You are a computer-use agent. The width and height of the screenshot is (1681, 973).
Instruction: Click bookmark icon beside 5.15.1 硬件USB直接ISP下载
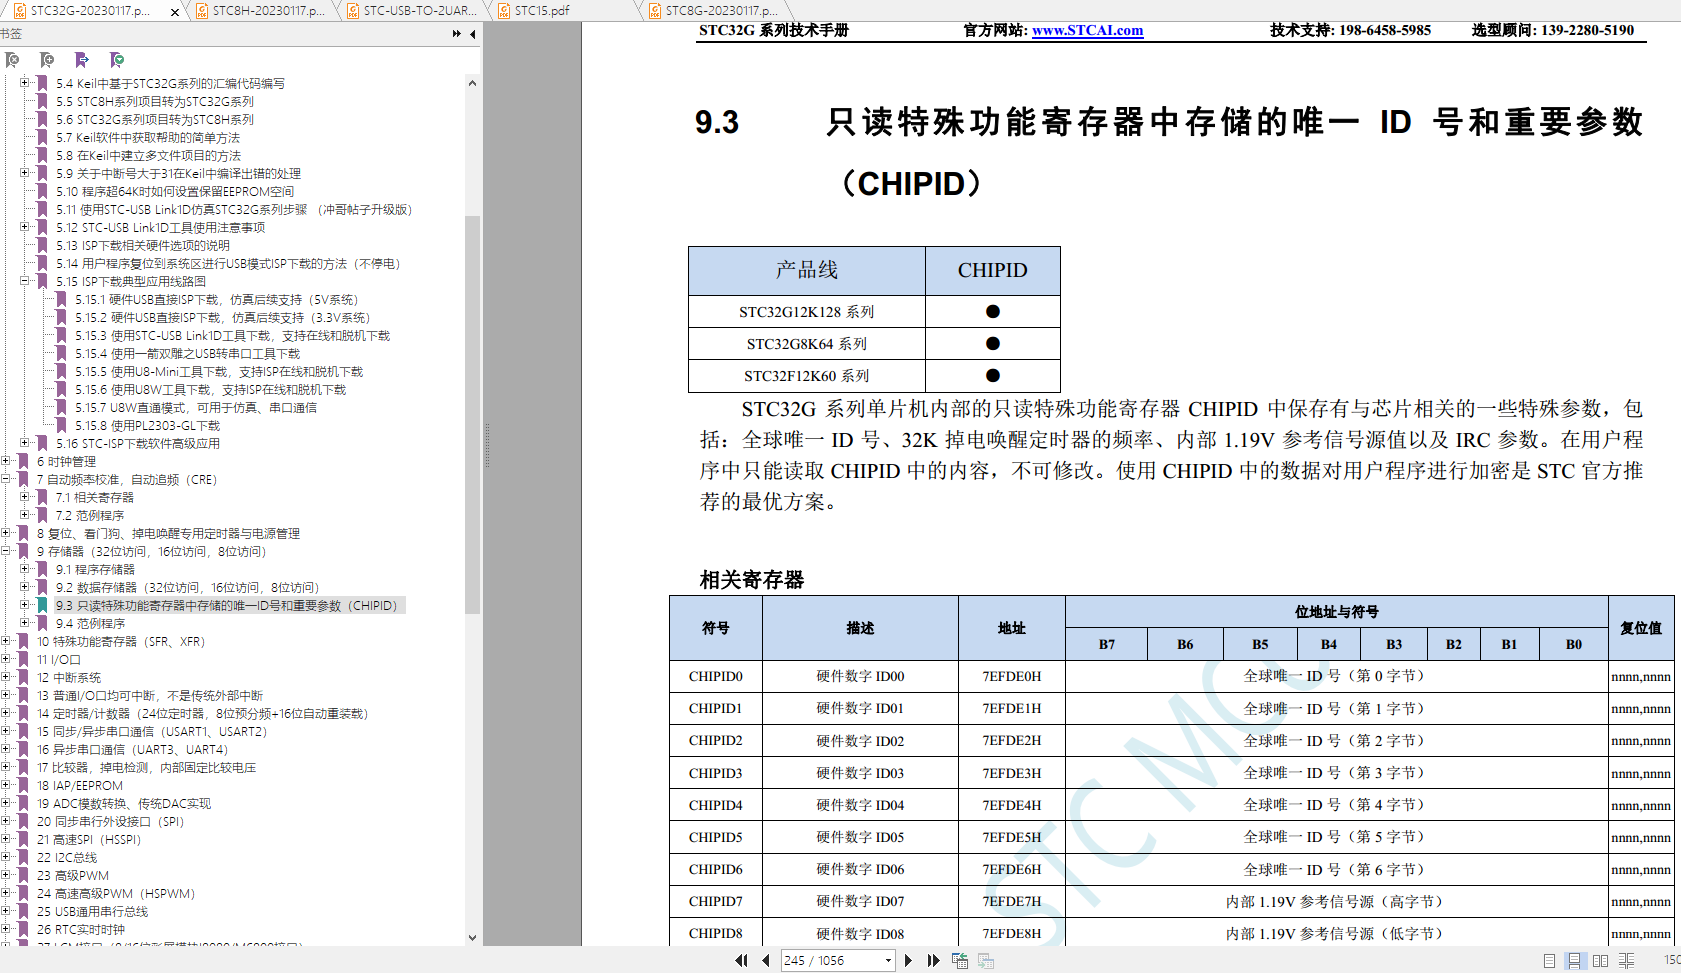point(62,299)
